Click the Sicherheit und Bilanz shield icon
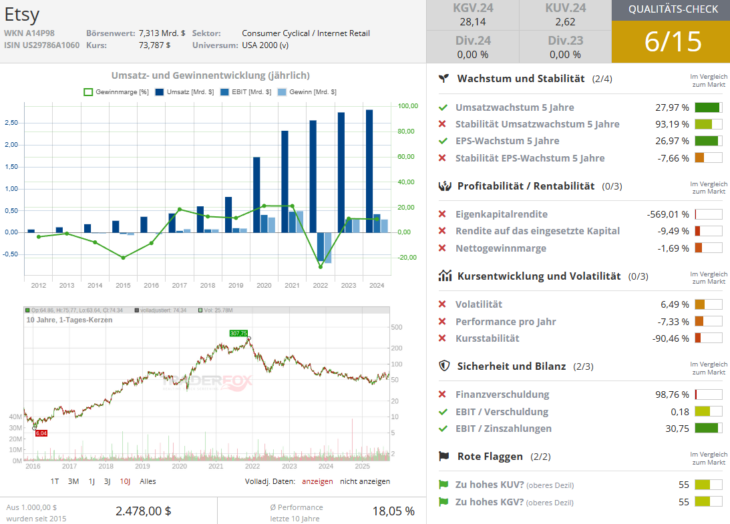Screen dimensions: 730x524 coord(443,366)
